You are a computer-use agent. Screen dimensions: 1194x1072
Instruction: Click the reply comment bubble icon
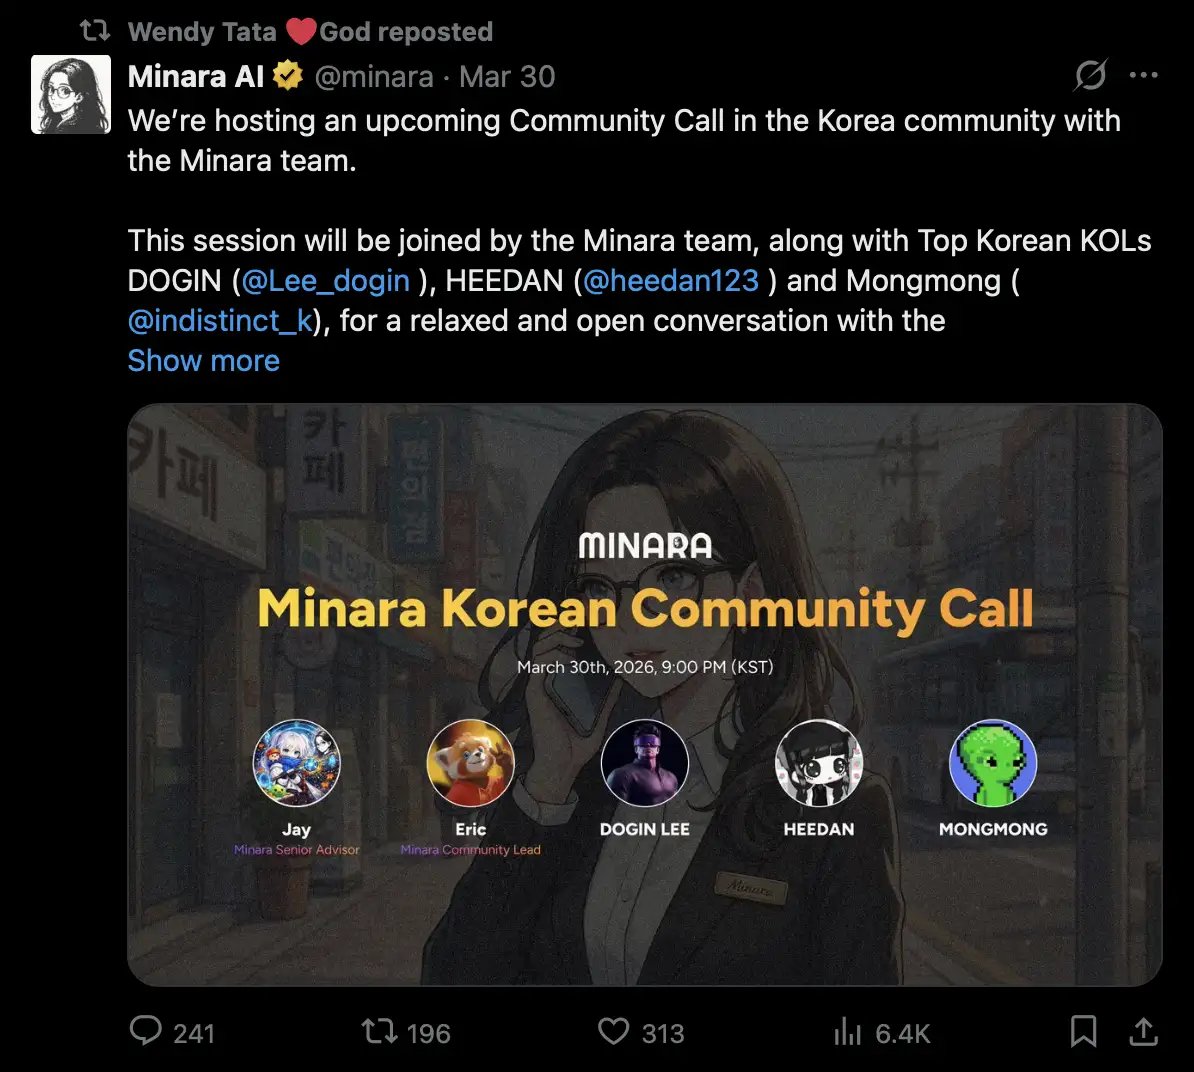[x=145, y=1031]
